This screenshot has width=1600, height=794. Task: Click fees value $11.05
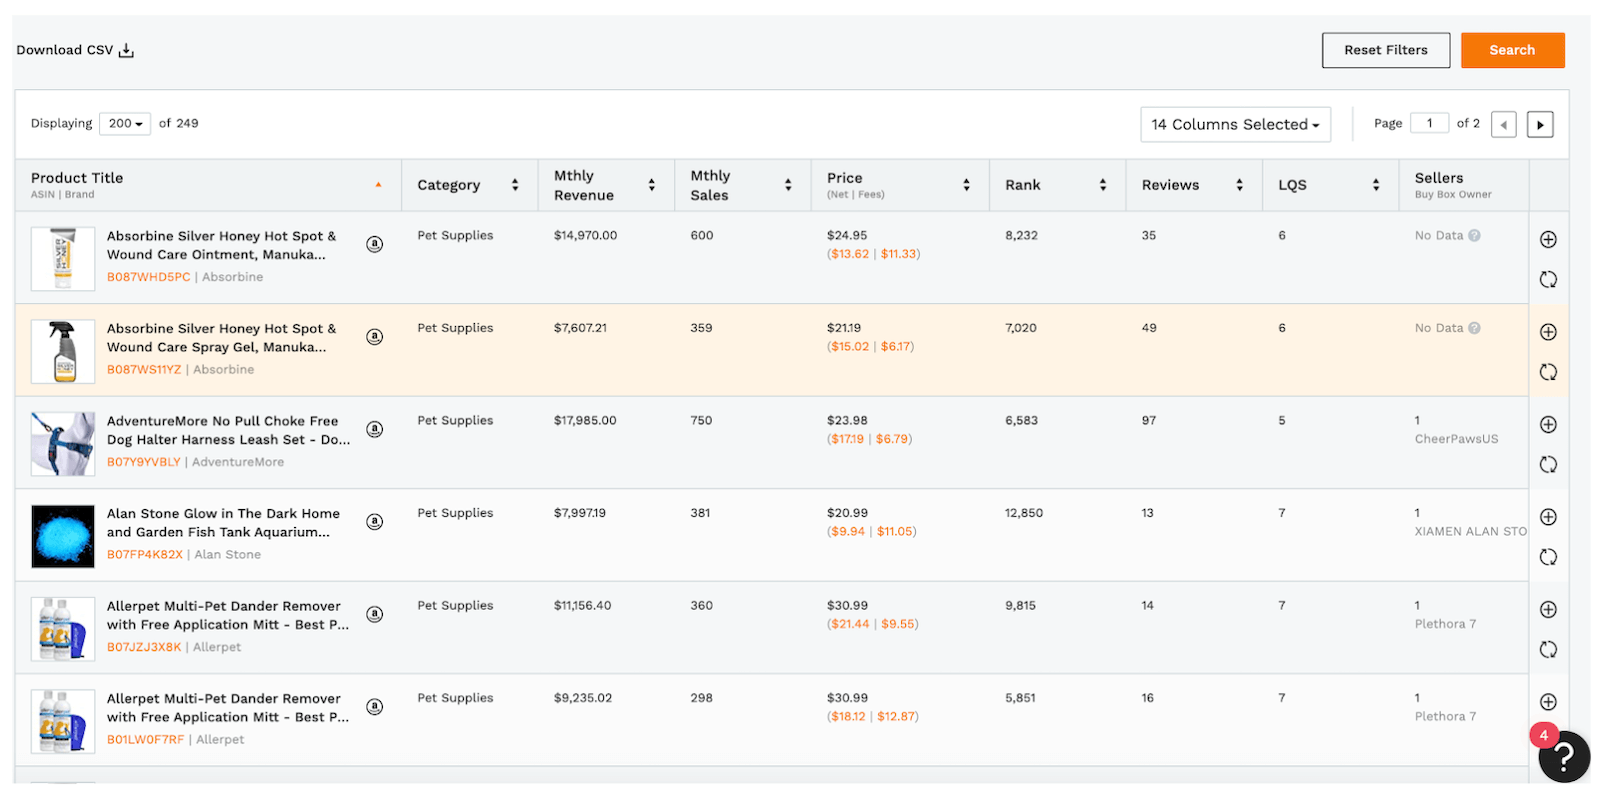point(895,532)
